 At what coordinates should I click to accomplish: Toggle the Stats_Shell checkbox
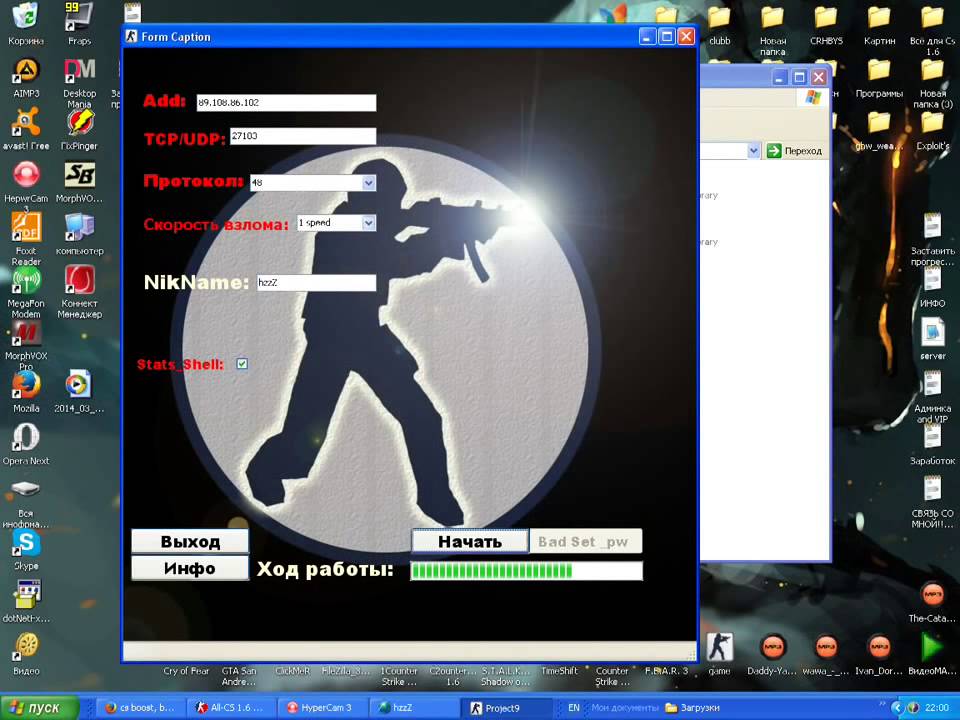tap(242, 364)
